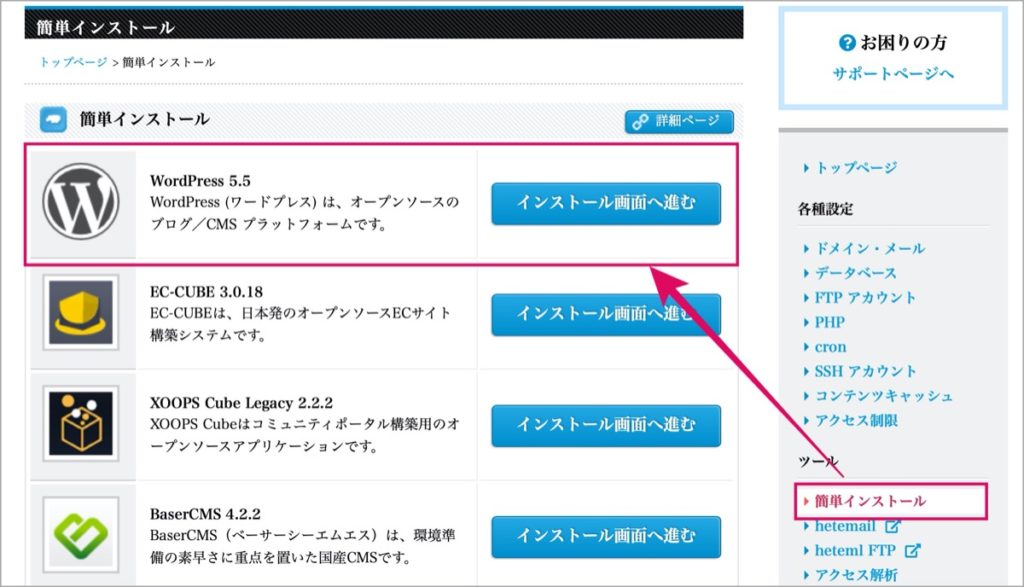Open FTP アカウント settings
This screenshot has width=1024, height=587.
pos(865,298)
